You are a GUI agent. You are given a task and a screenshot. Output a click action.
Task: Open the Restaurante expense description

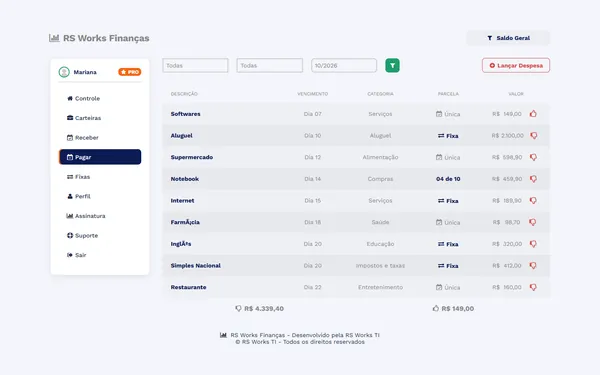(189, 287)
